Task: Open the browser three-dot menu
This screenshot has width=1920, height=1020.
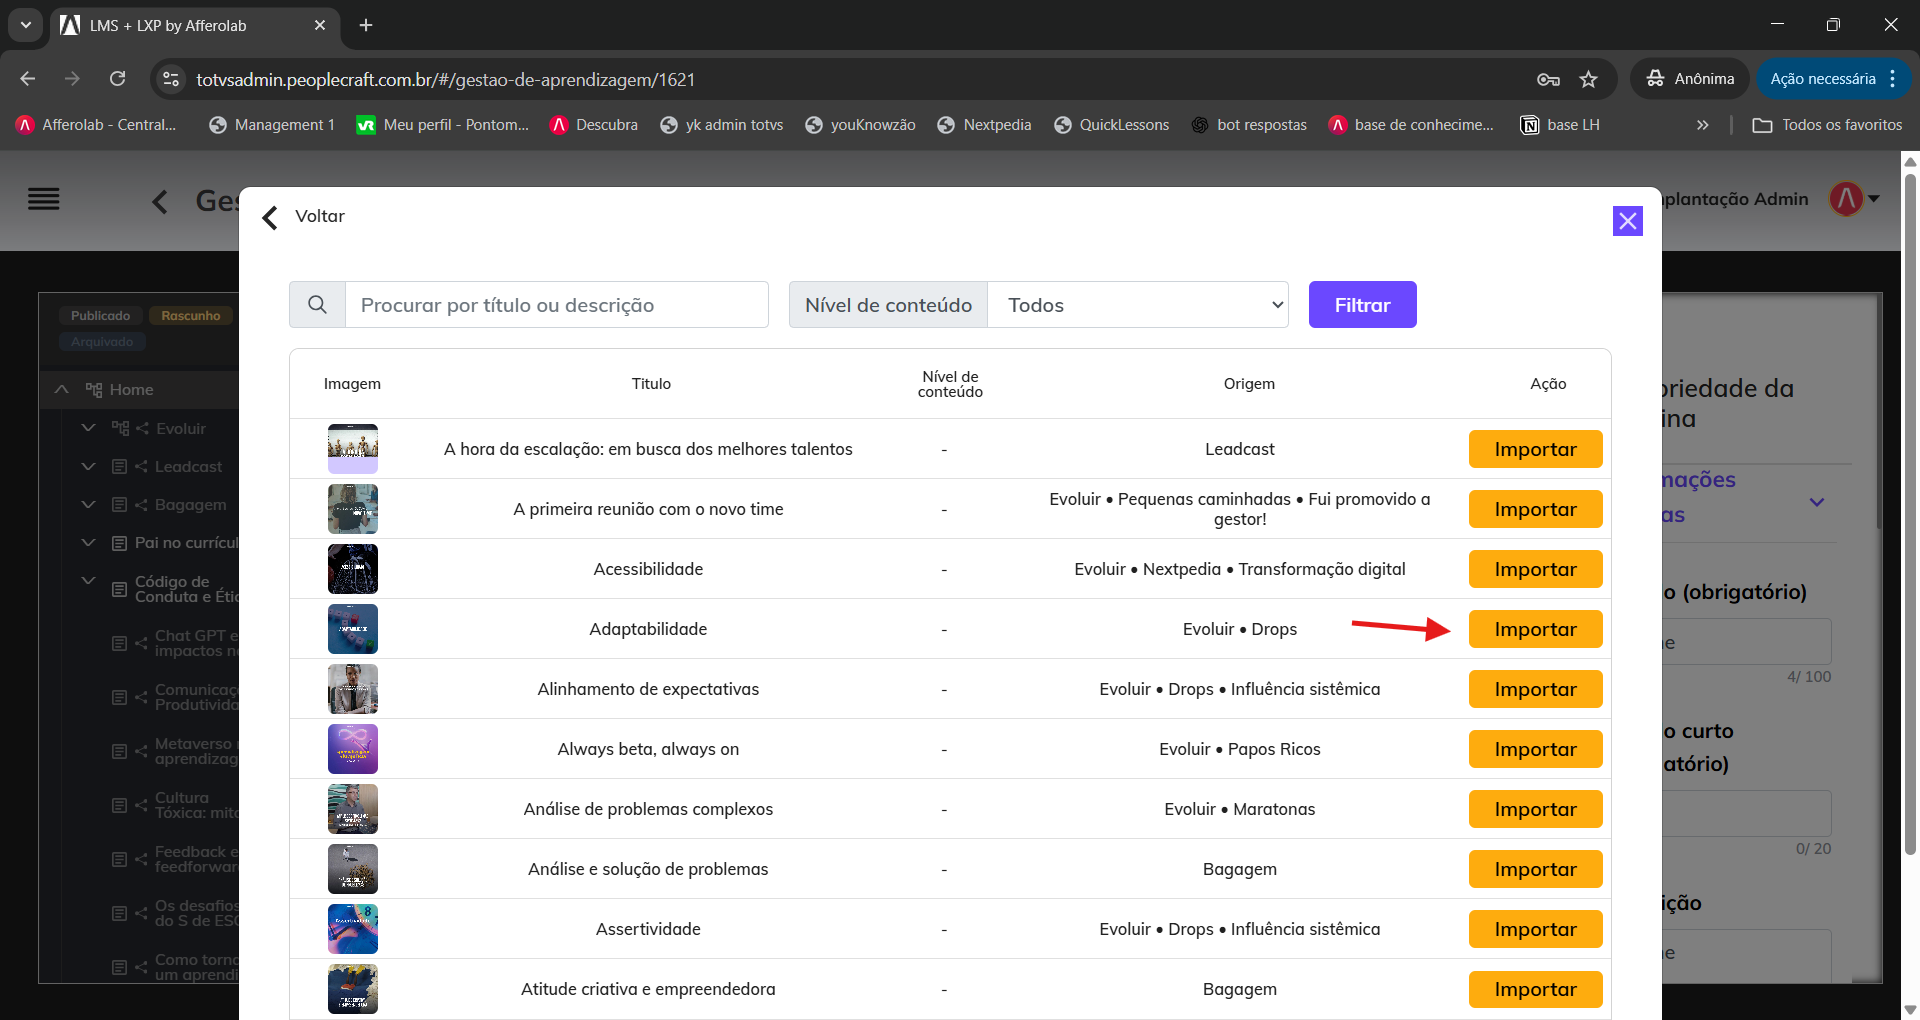Action: click(x=1895, y=78)
